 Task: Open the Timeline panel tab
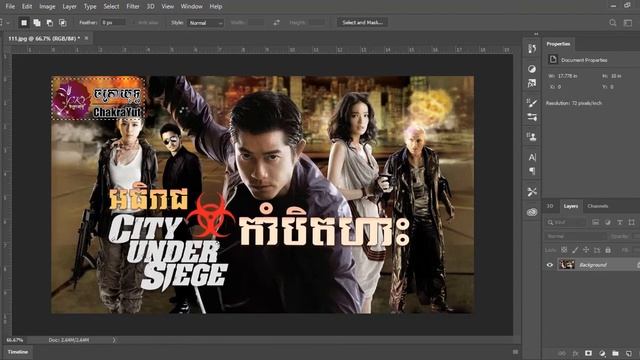pos(18,352)
